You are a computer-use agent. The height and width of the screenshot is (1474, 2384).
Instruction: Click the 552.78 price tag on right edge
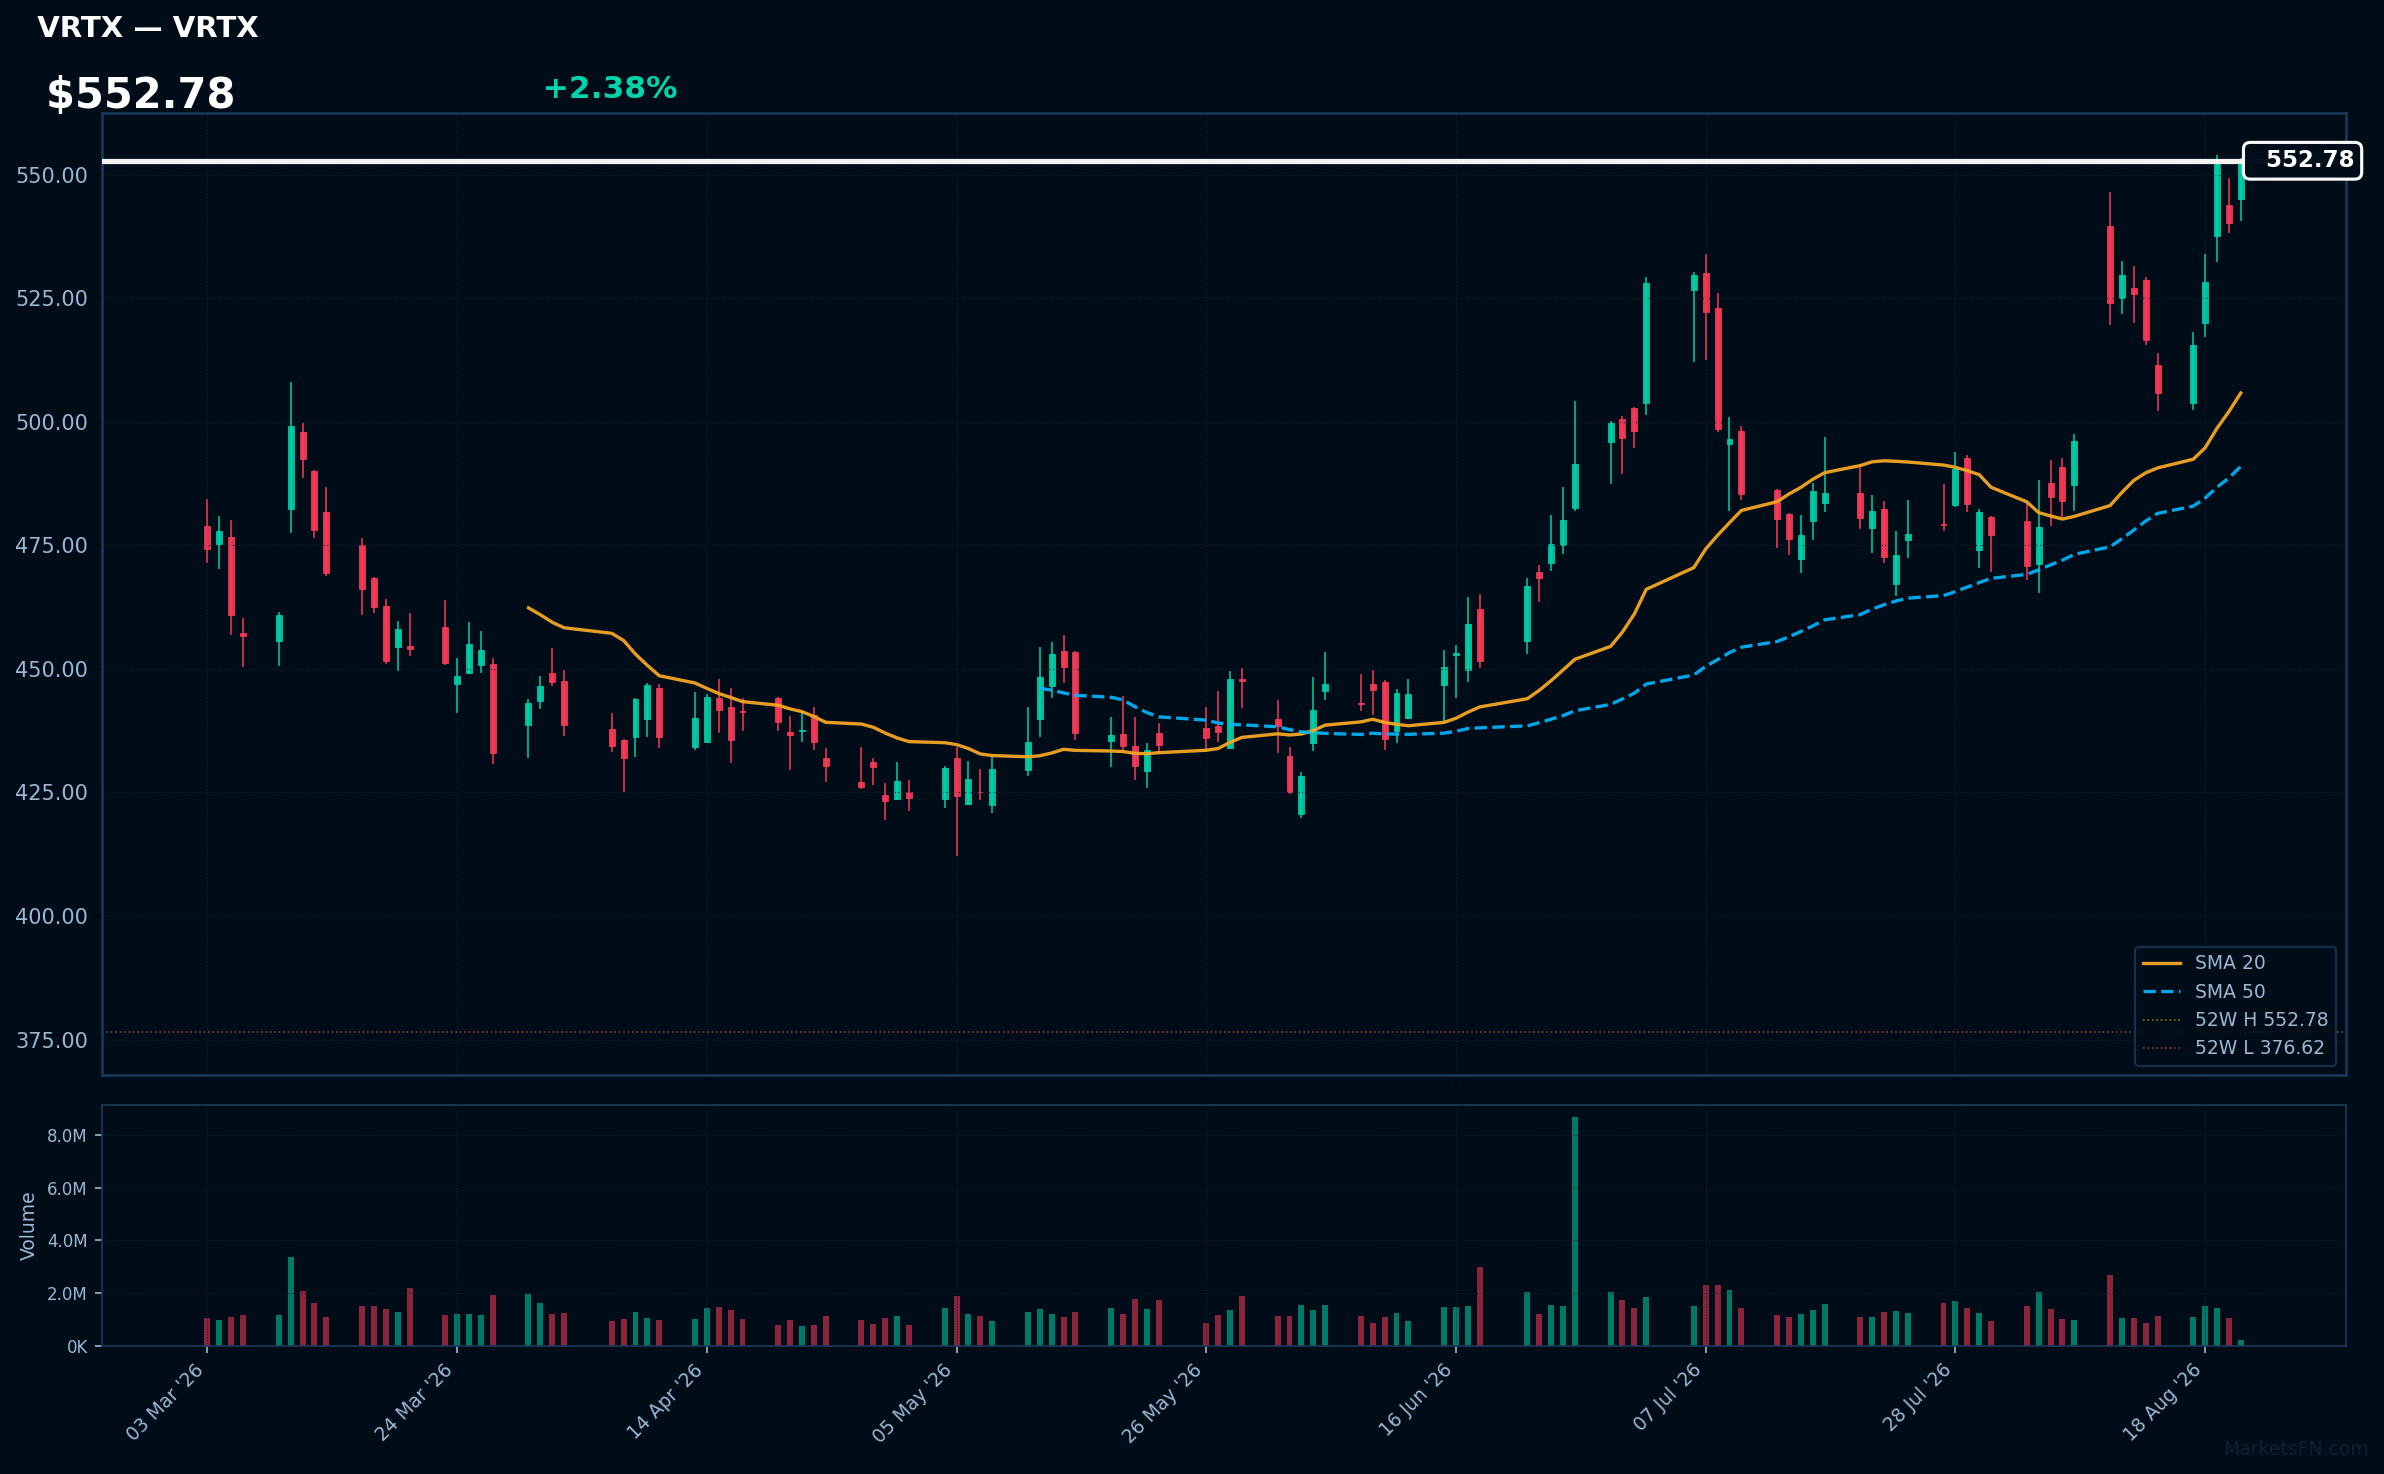[x=2302, y=160]
